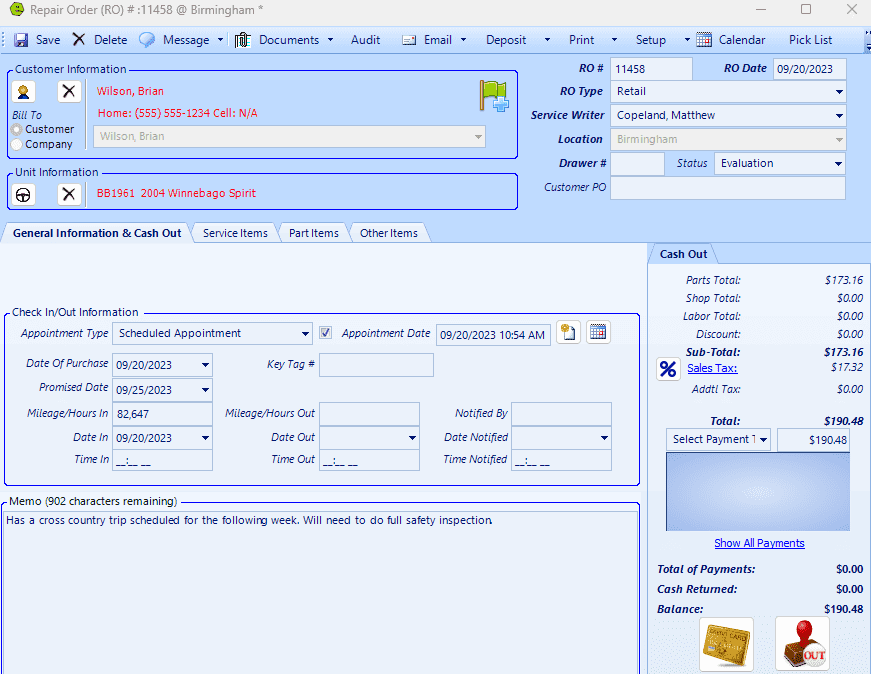This screenshot has height=674, width=871.
Task: Select the Company bill-to radio button
Action: [17, 144]
